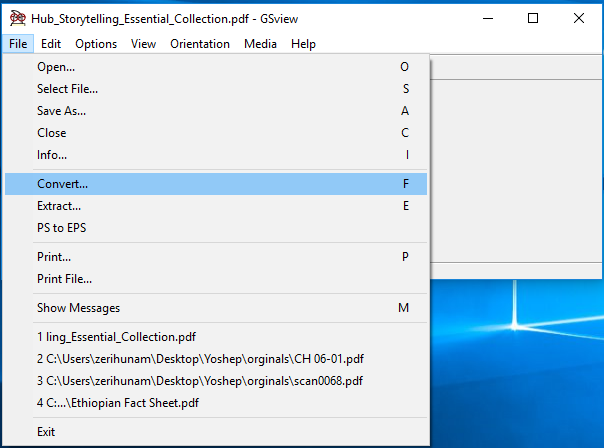
Task: Open the Edit menu
Action: click(x=51, y=44)
